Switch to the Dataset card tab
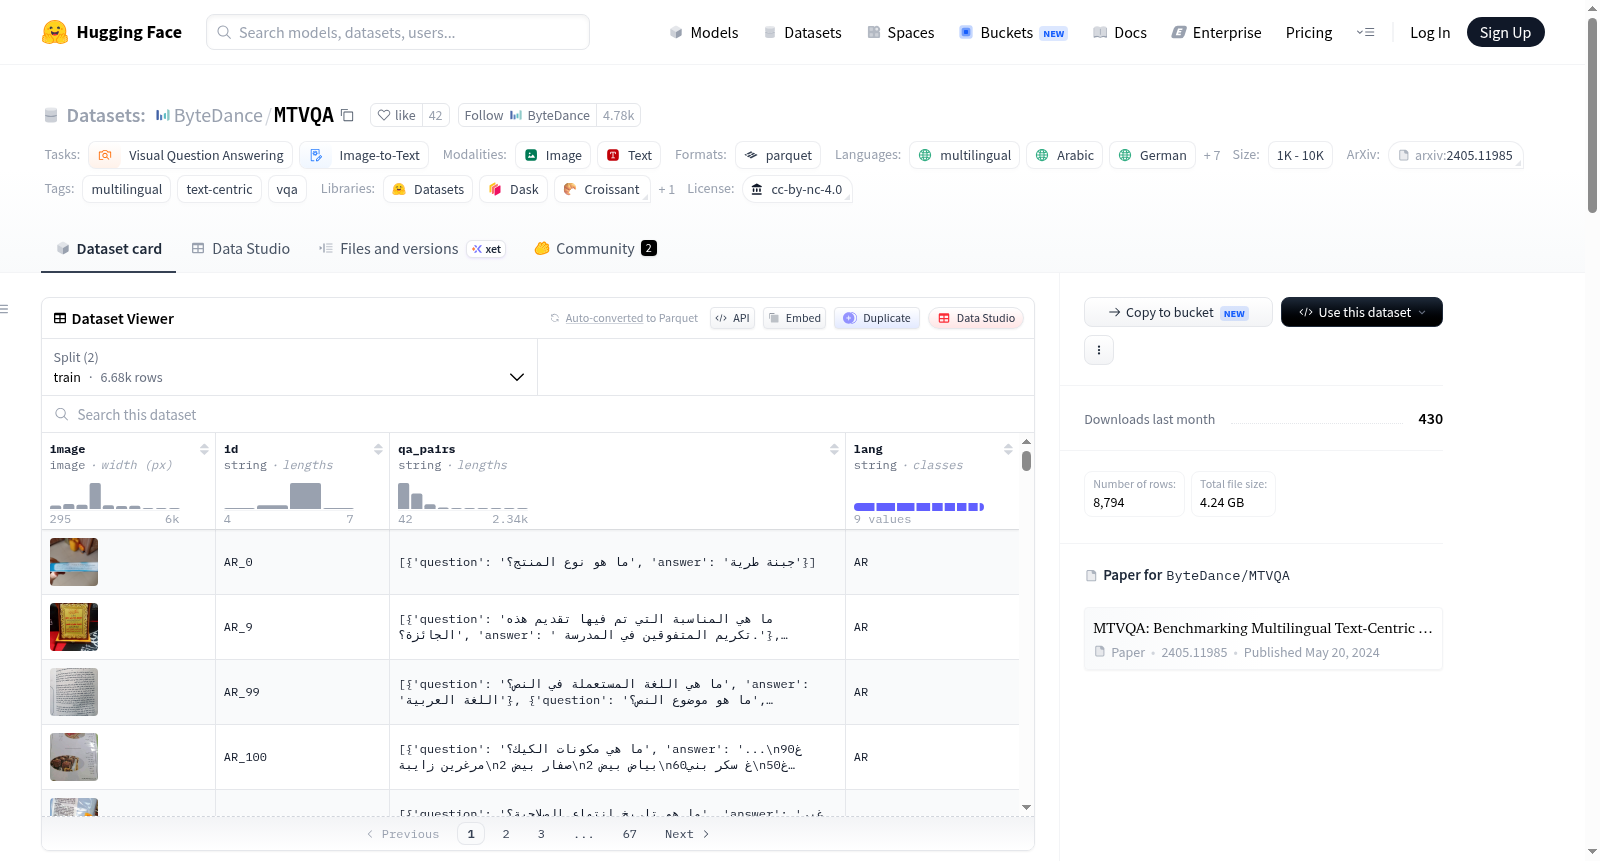1600x861 pixels. [x=108, y=248]
